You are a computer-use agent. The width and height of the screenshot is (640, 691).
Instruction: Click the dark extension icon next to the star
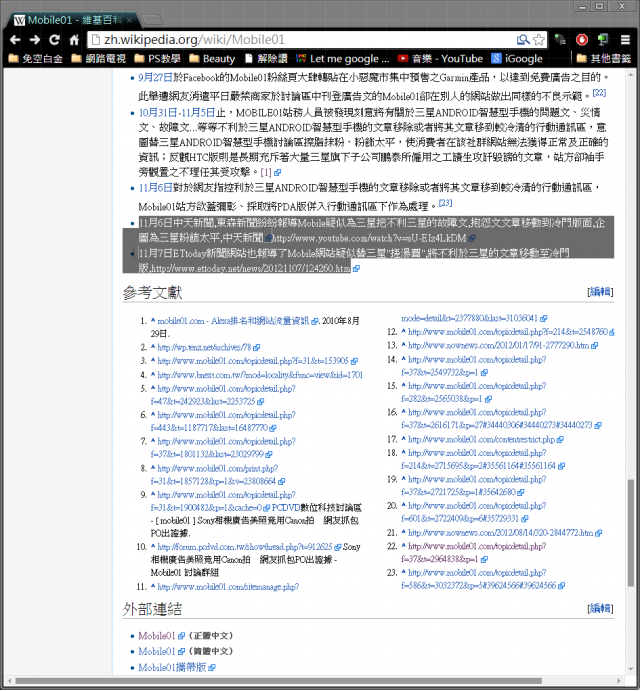click(560, 40)
